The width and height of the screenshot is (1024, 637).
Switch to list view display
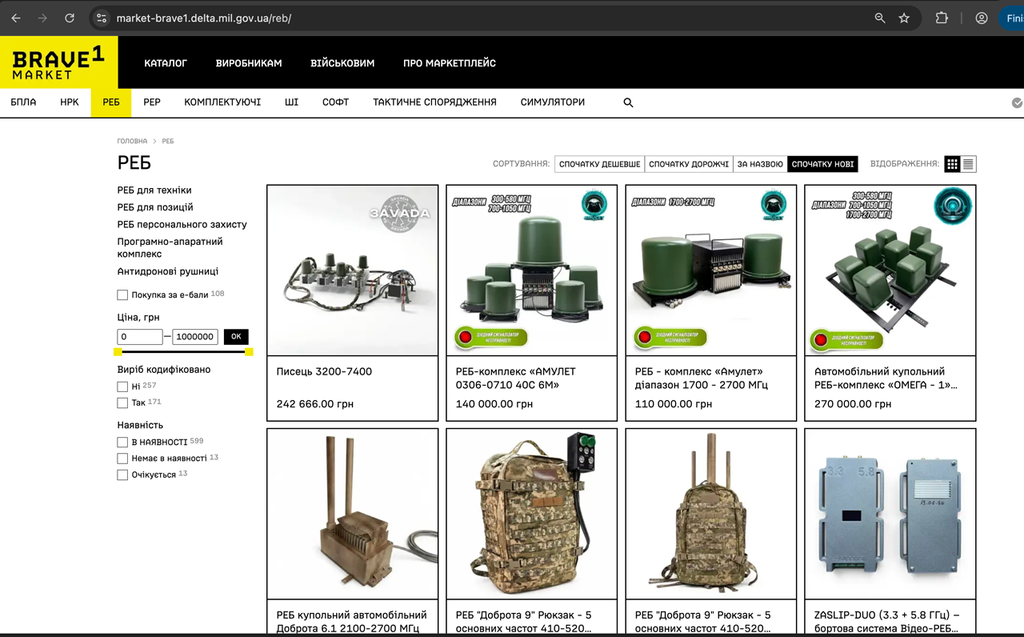point(968,164)
